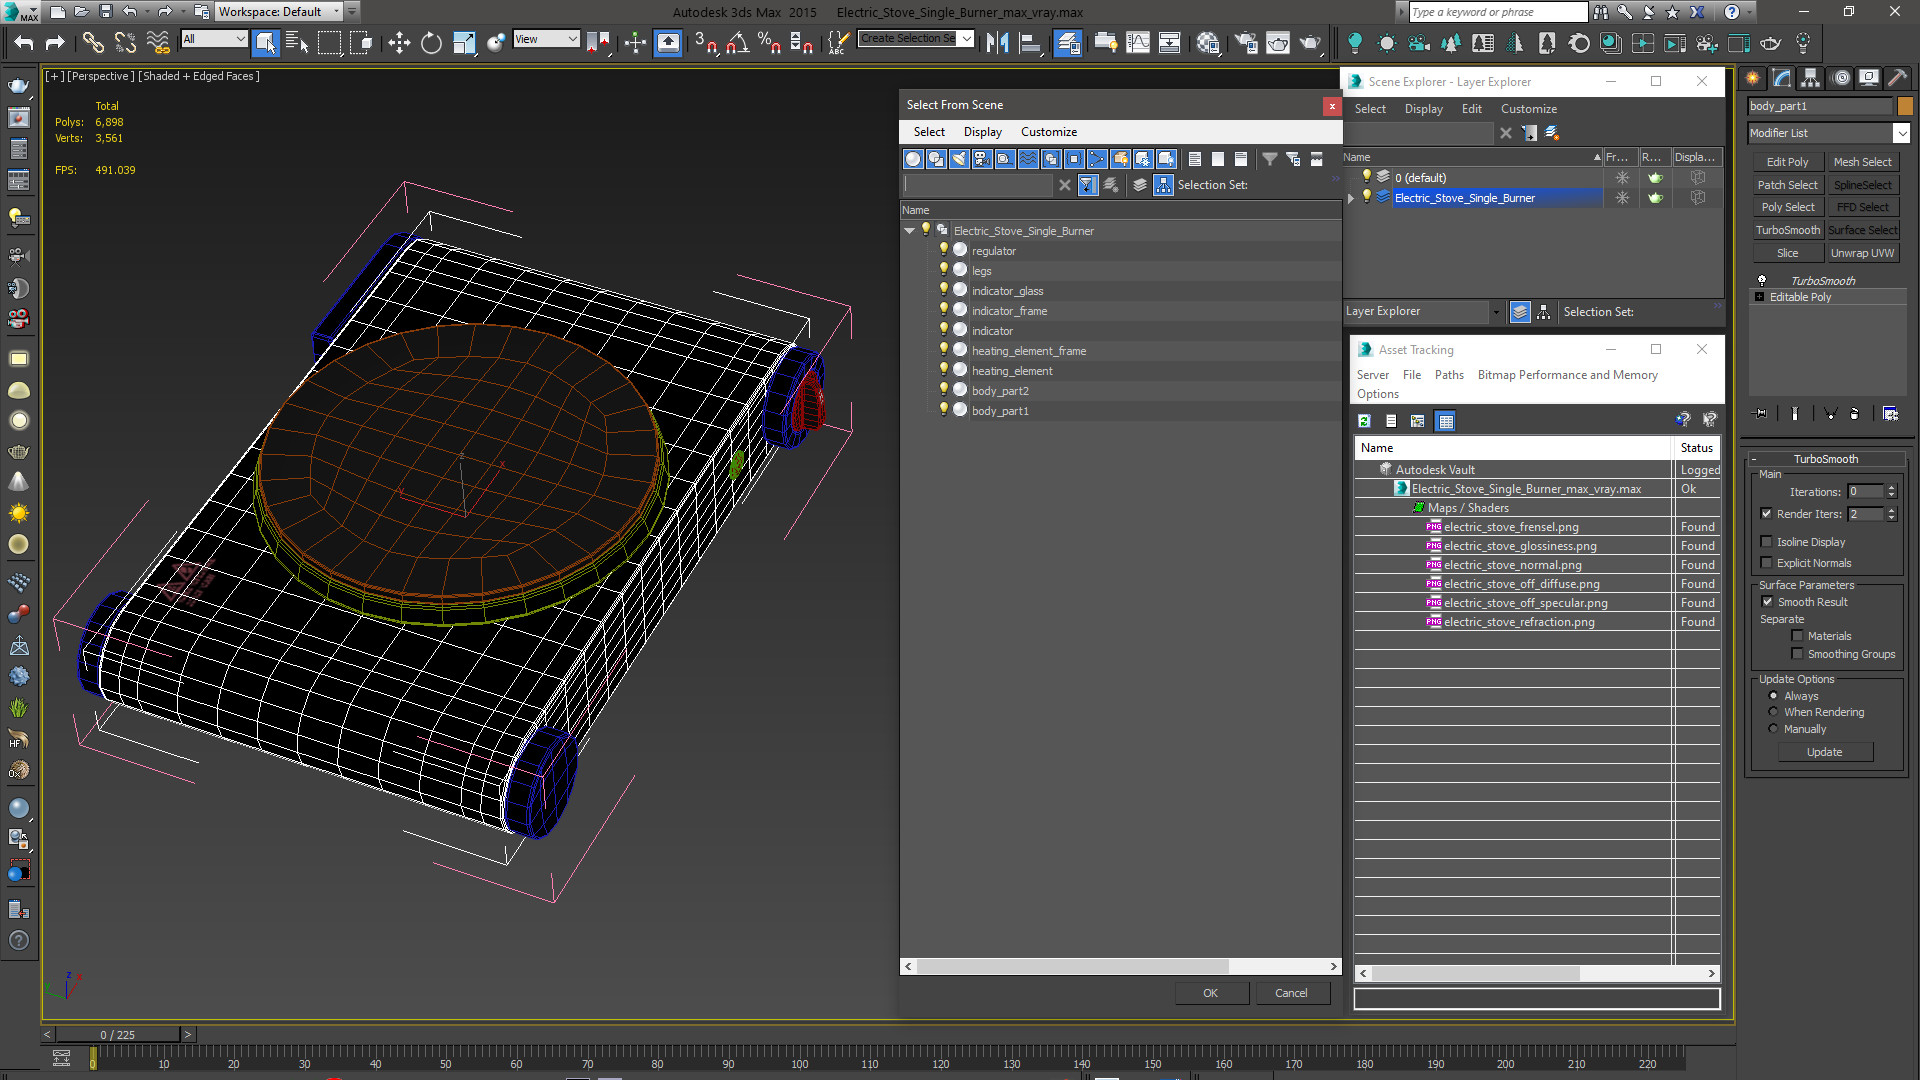
Task: Open the Paths menu in Asset Tracking
Action: (1448, 375)
